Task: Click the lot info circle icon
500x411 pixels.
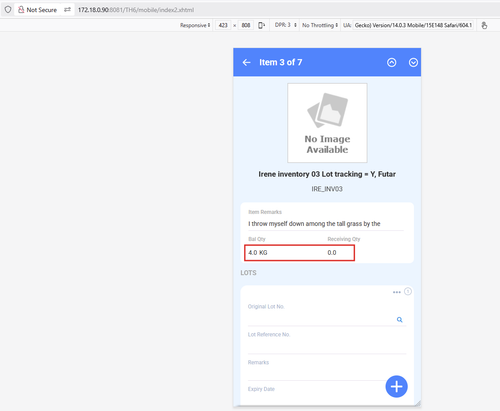Action: click(x=408, y=291)
